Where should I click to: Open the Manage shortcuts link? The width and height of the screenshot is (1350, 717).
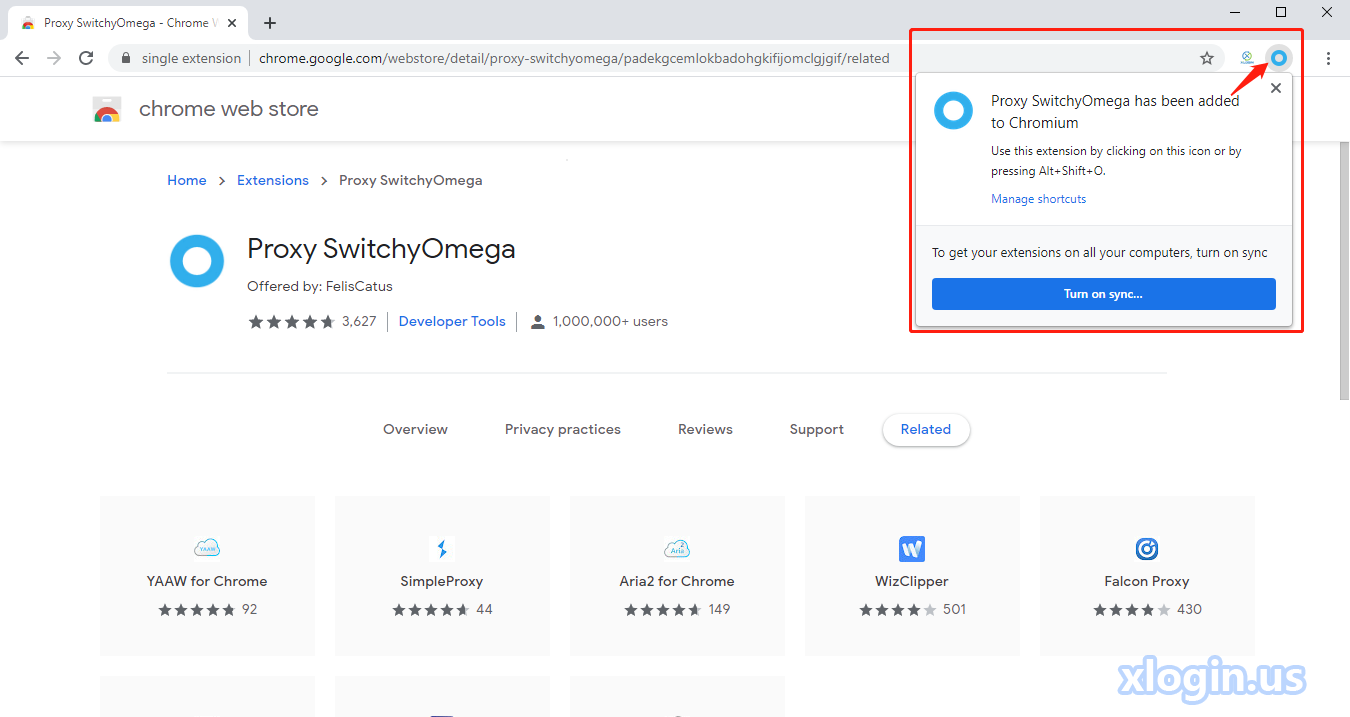[1038, 199]
